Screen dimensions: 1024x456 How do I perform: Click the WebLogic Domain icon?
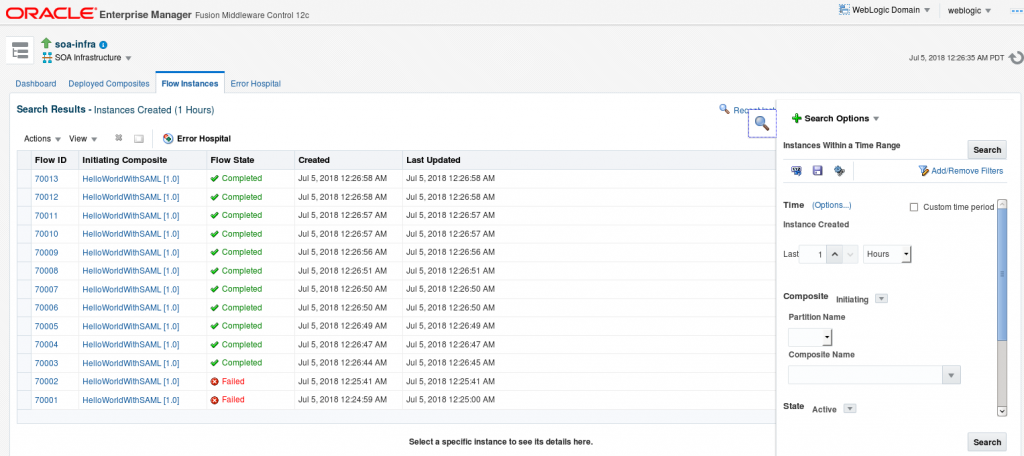click(x=843, y=10)
